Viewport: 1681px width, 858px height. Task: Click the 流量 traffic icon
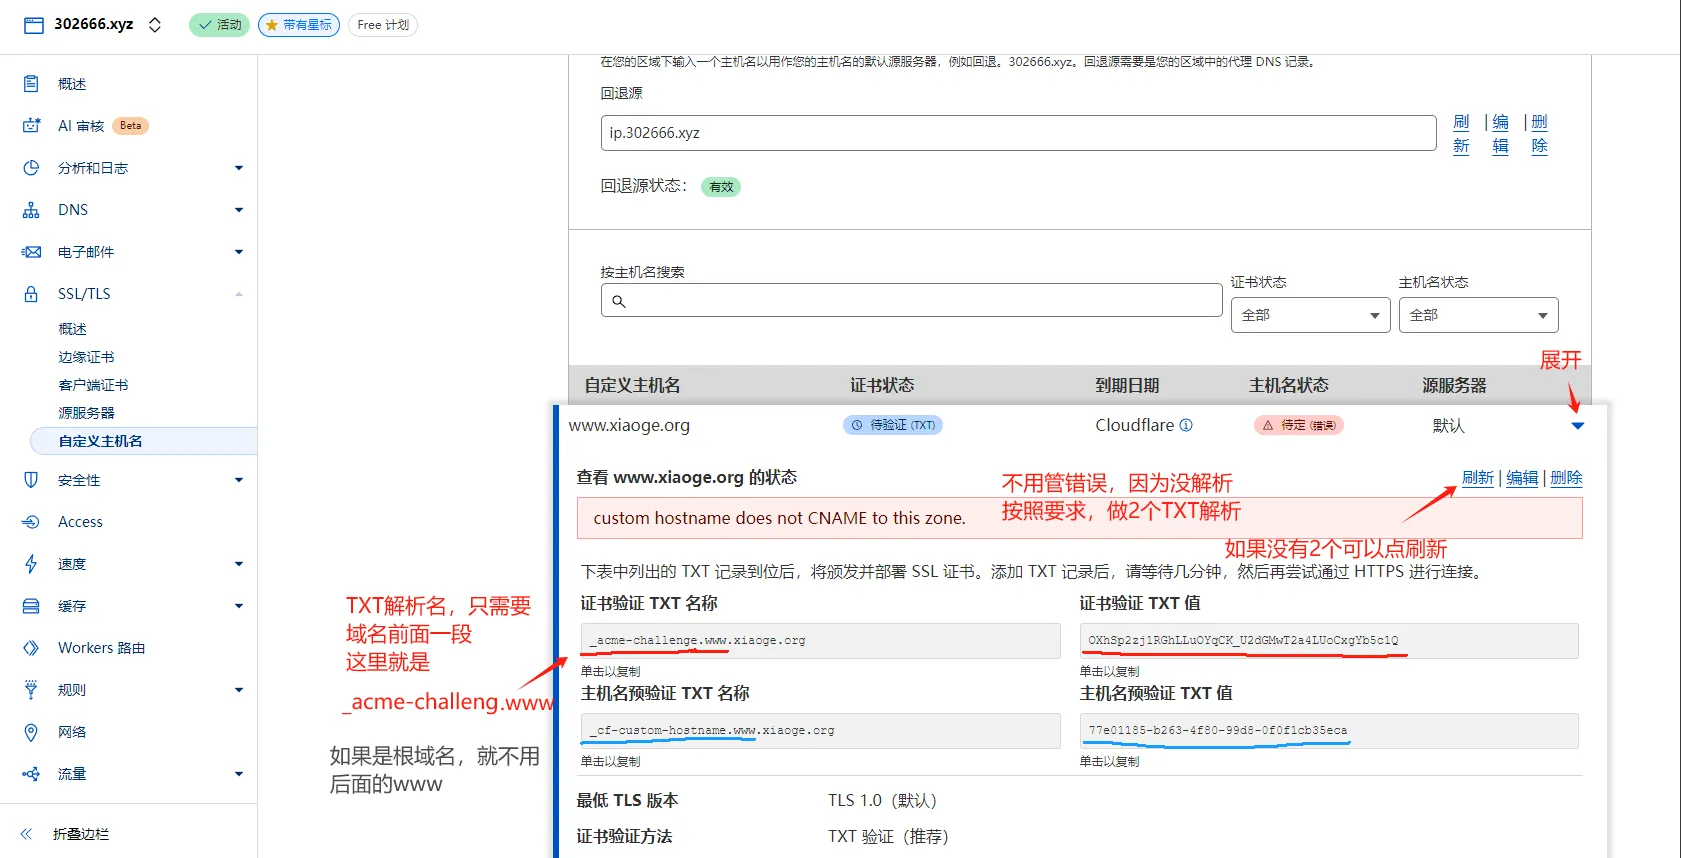coord(31,774)
